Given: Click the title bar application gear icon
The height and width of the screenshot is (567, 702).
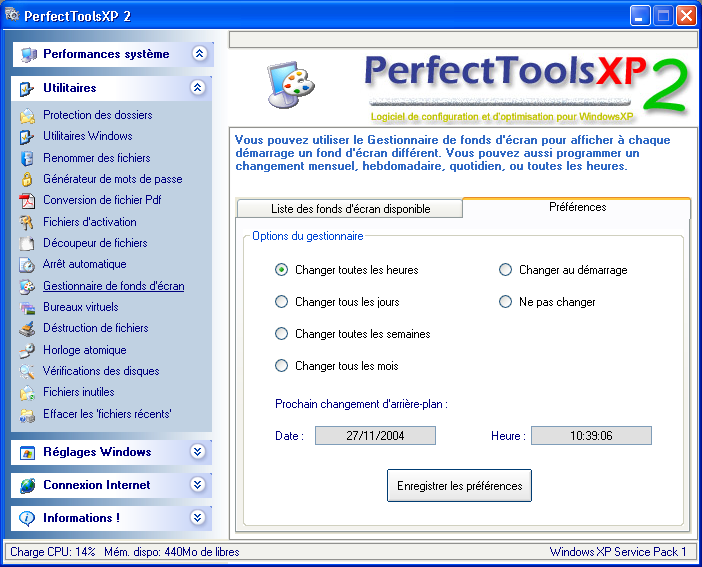Looking at the screenshot, I should (12, 15).
